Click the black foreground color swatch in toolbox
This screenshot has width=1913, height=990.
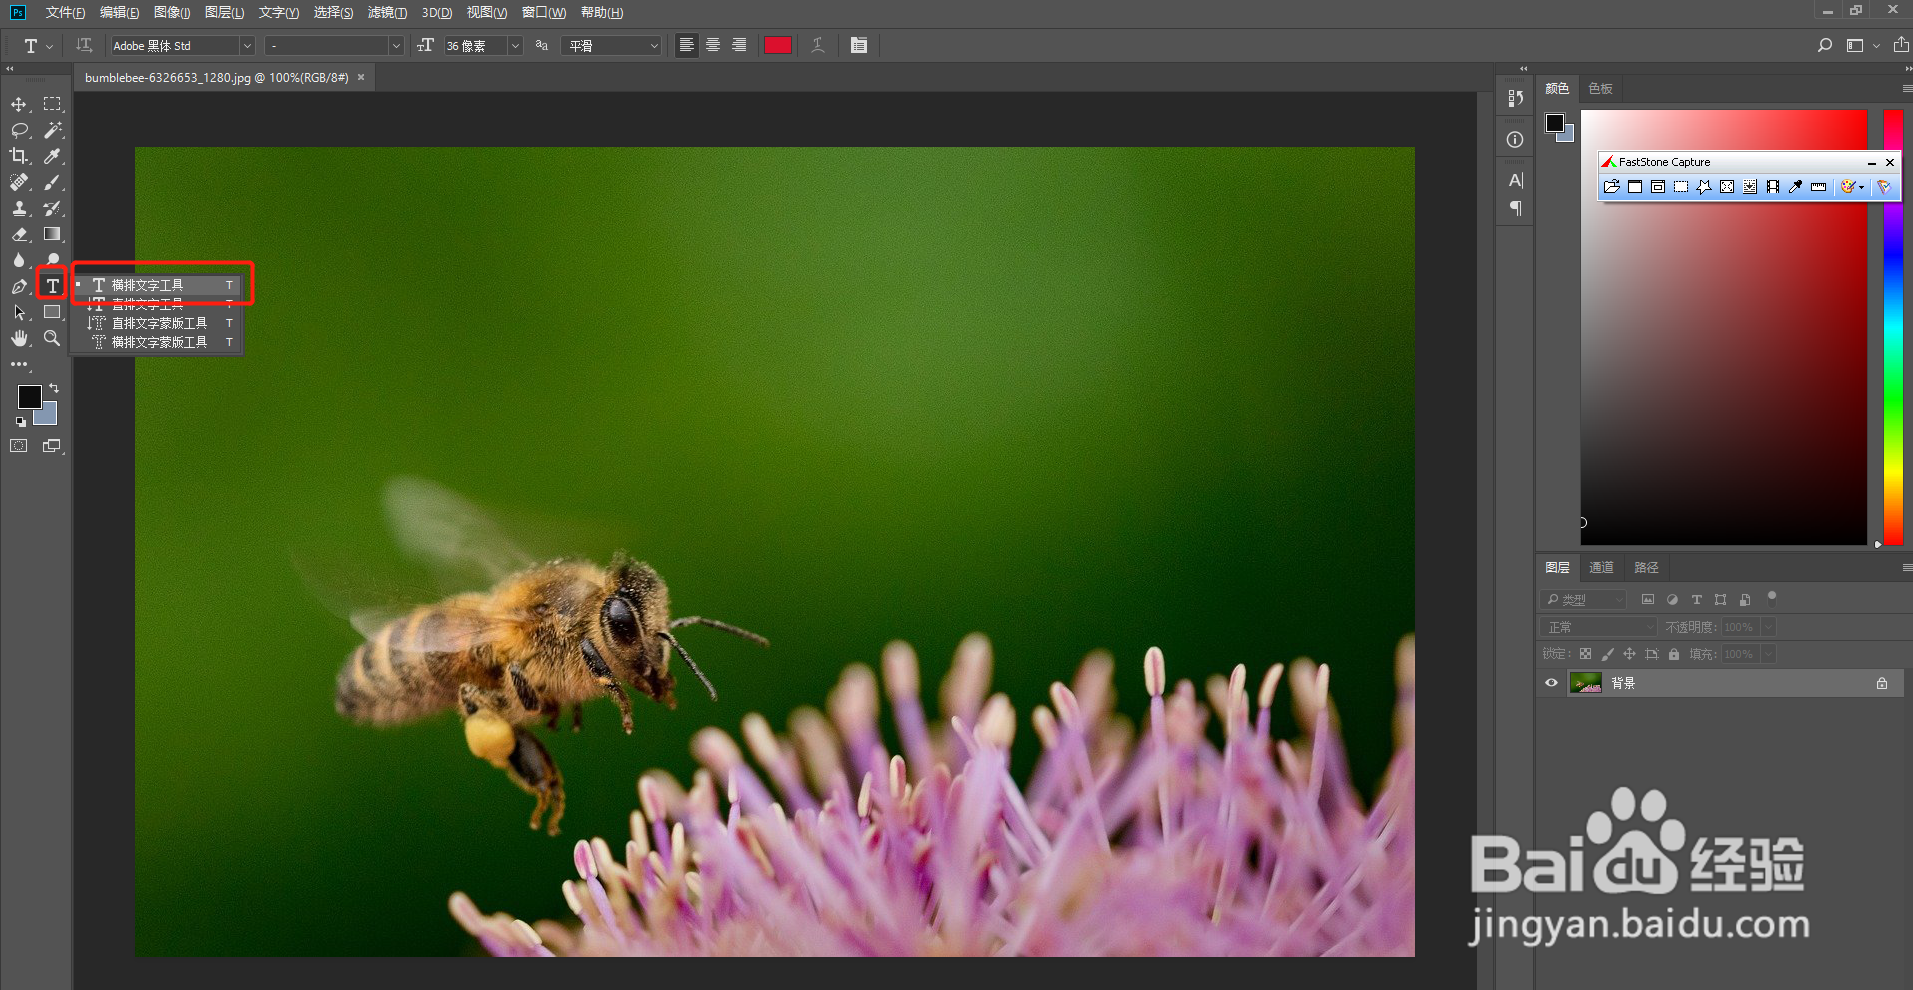30,397
